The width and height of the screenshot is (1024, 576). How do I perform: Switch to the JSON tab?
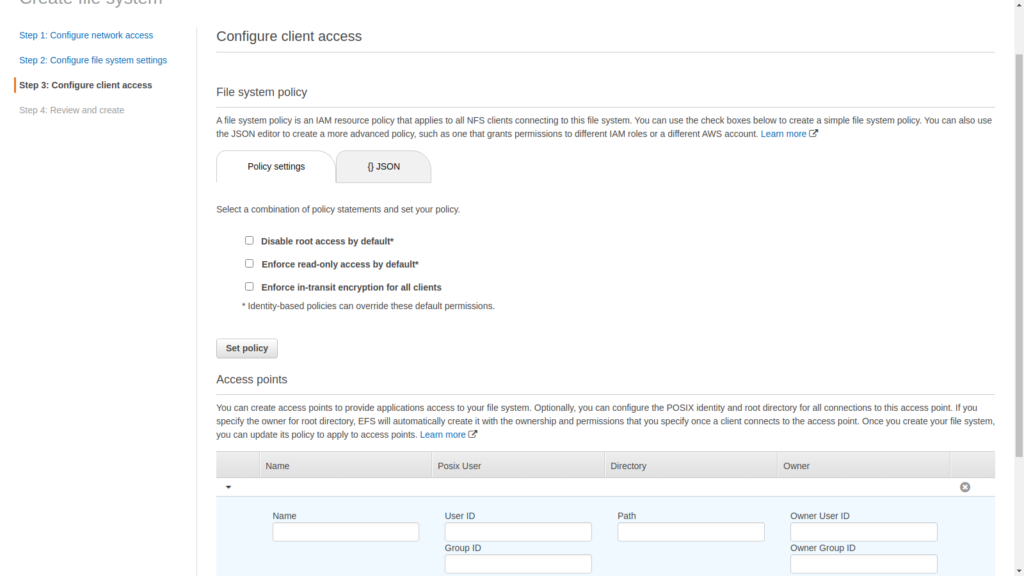pyautogui.click(x=383, y=167)
